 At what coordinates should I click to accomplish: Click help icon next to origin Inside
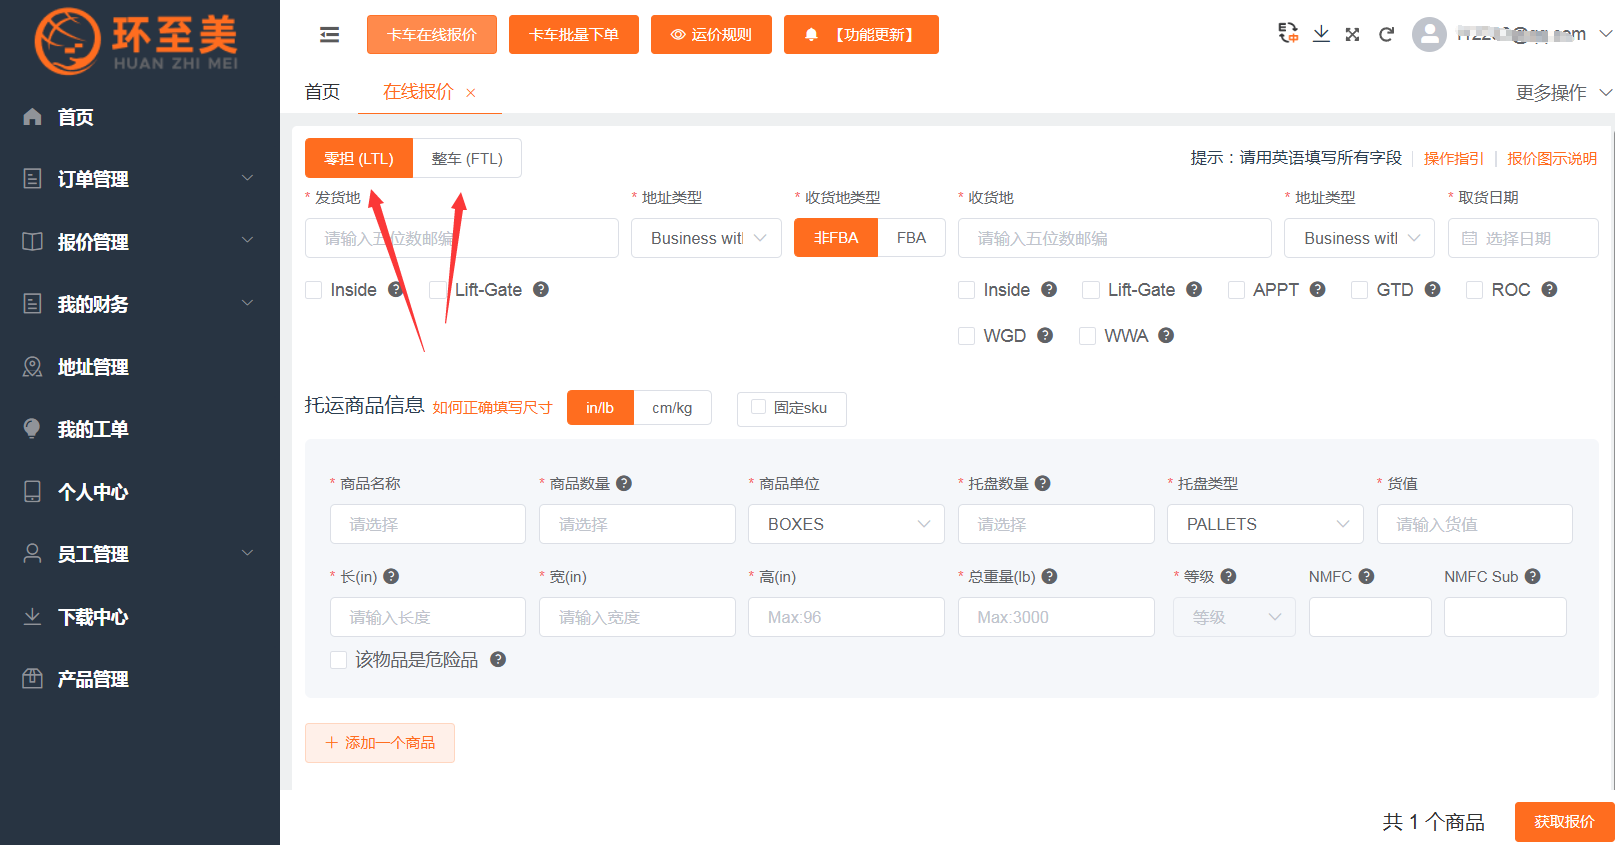tap(396, 290)
